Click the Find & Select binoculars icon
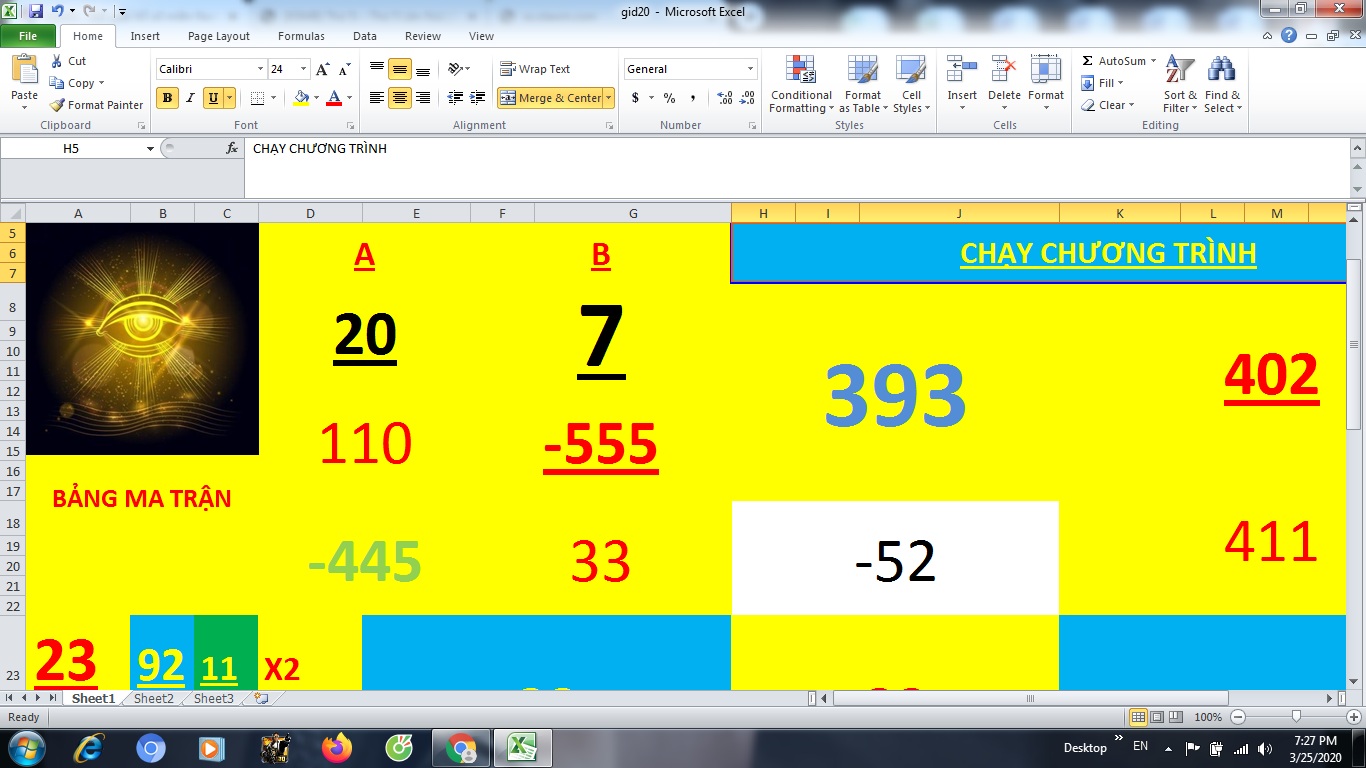This screenshot has height=768, width=1366. pos(1221,70)
